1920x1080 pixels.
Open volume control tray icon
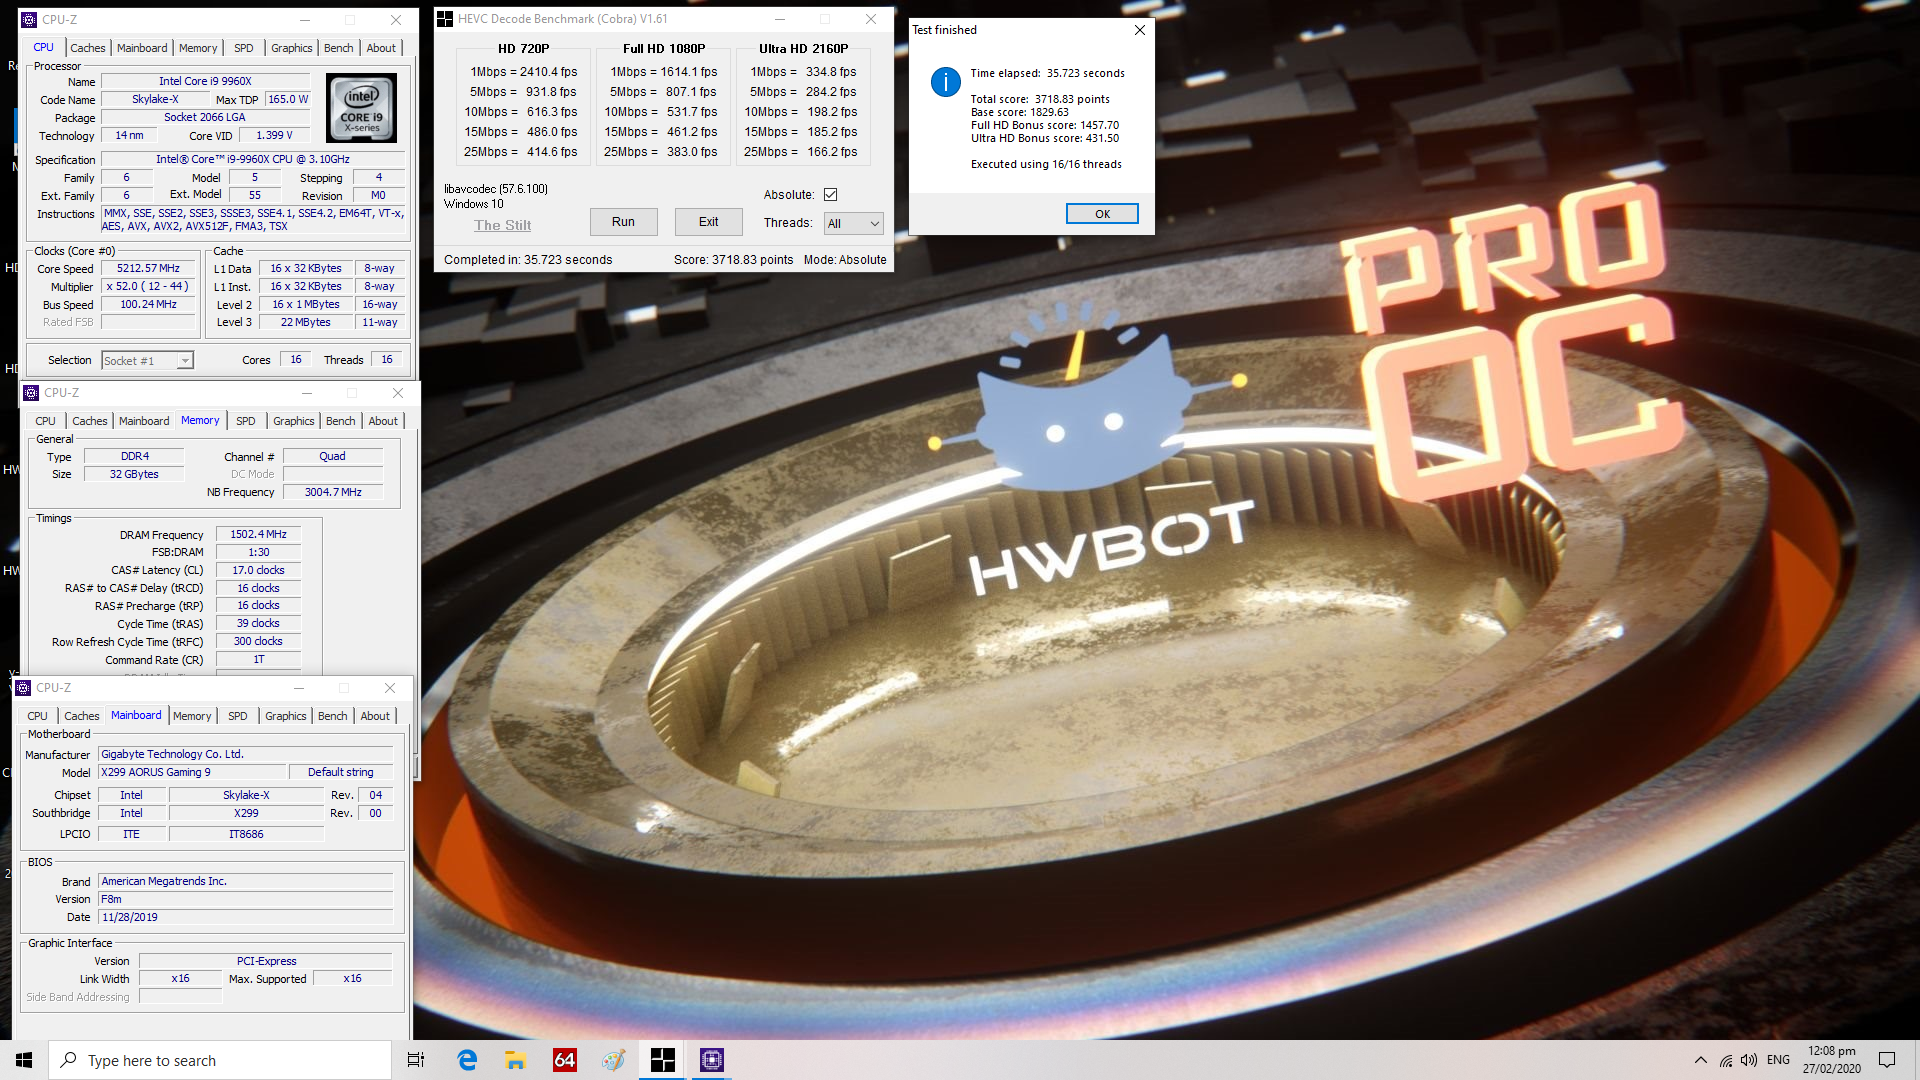pos(1749,1060)
